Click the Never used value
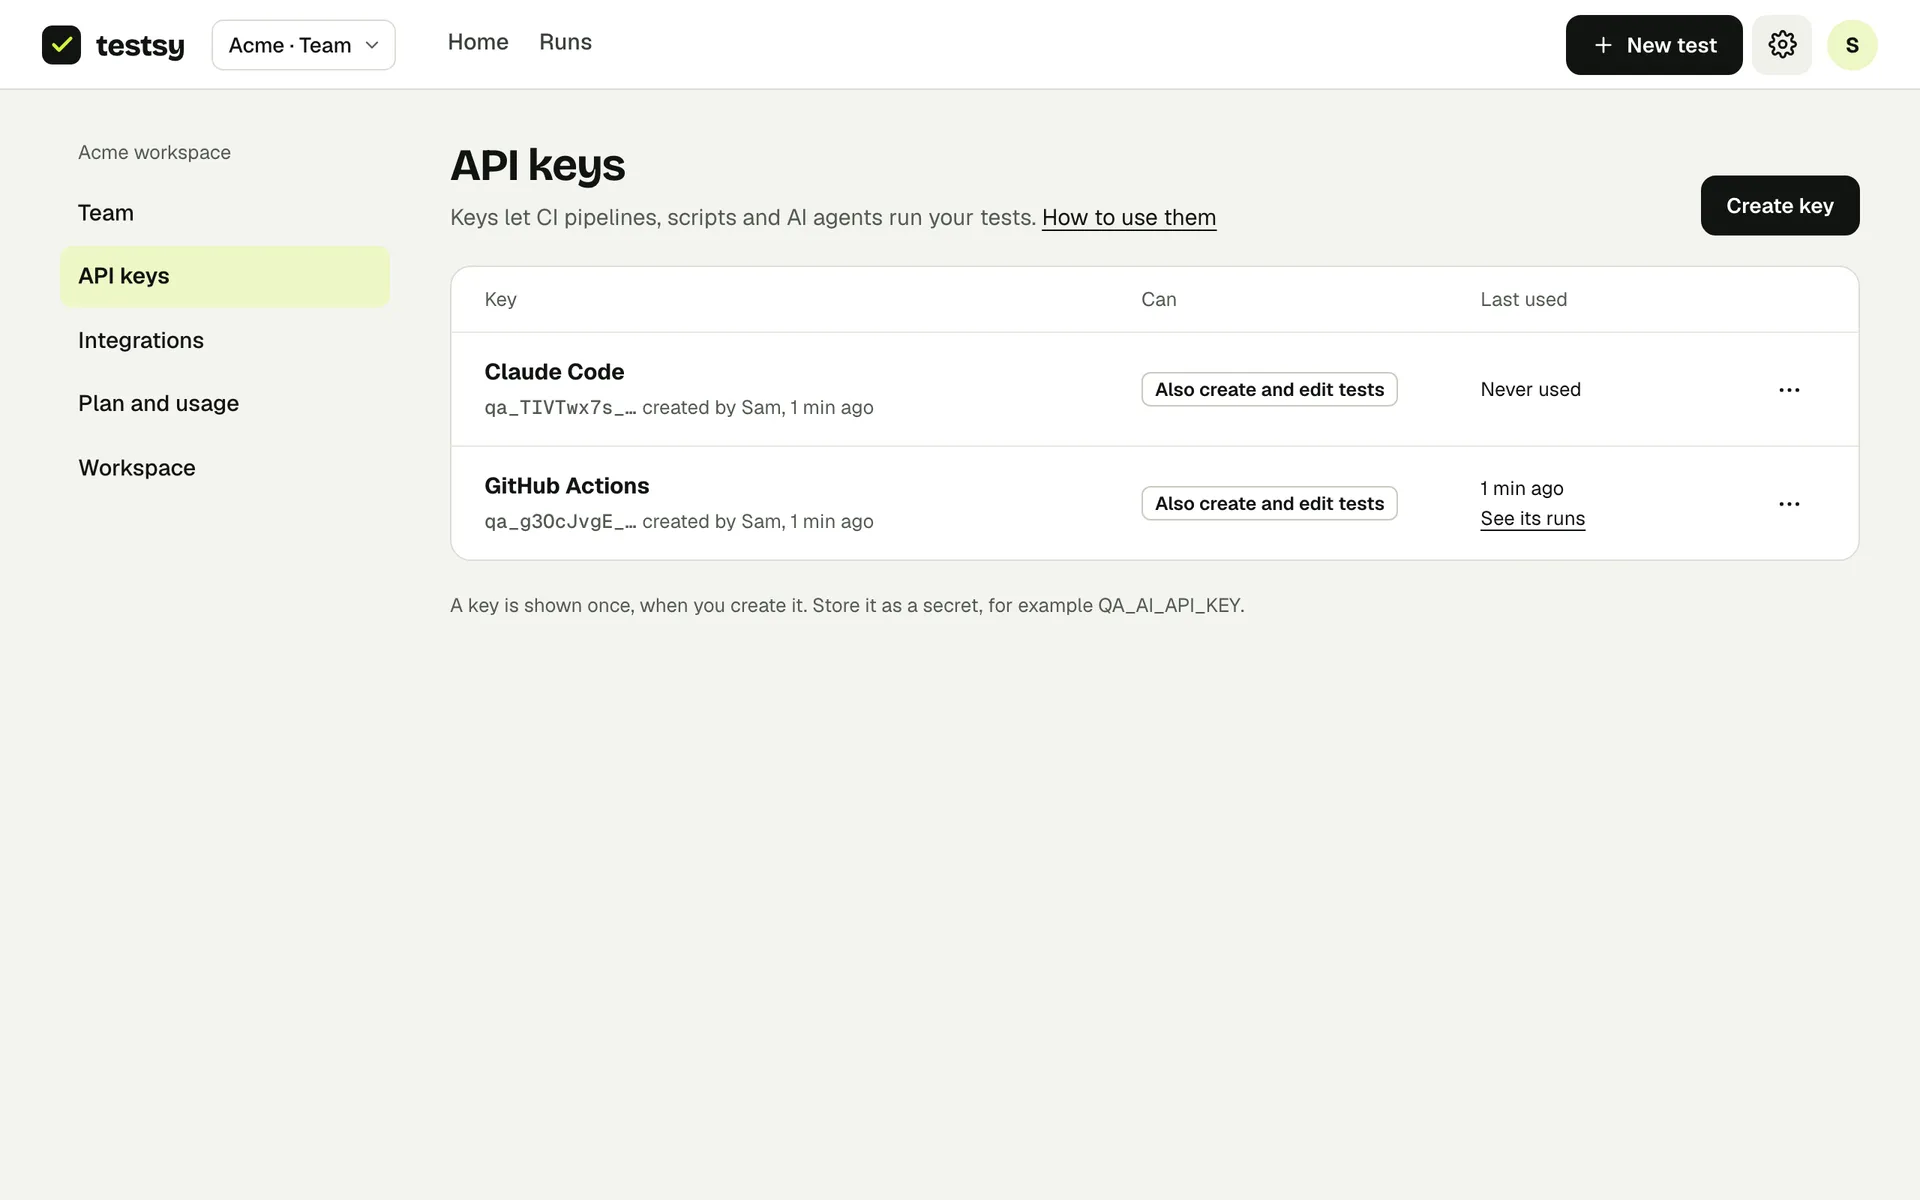Image resolution: width=1920 pixels, height=1200 pixels. pos(1530,390)
